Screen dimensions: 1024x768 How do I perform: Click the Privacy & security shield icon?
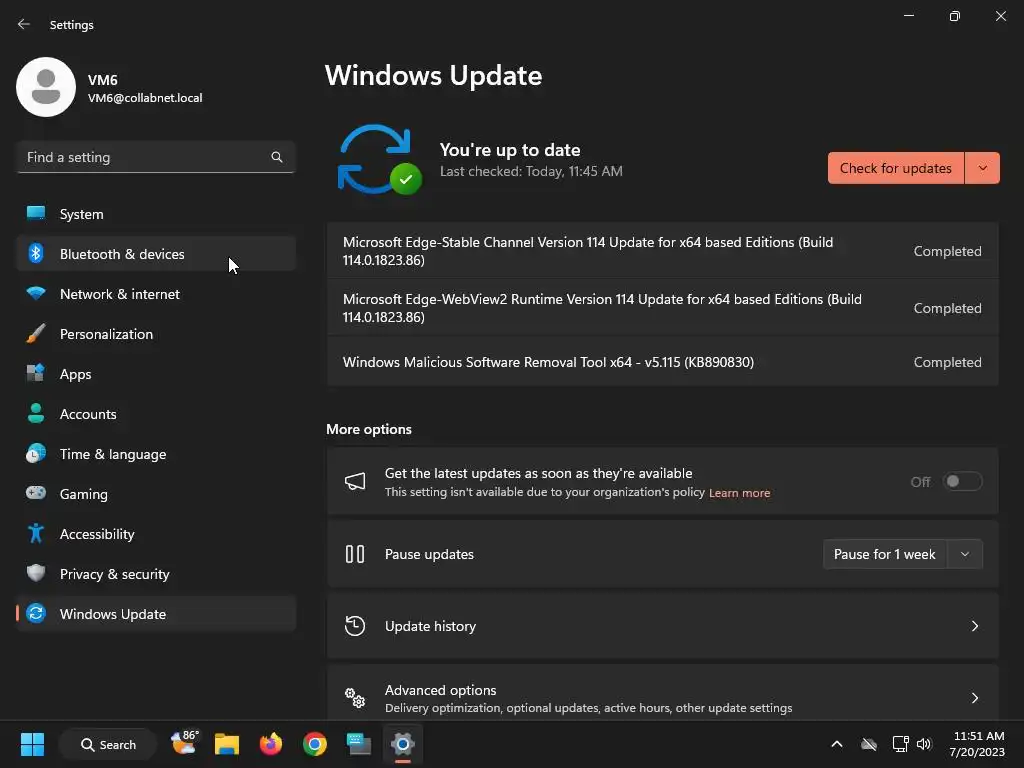coord(36,573)
